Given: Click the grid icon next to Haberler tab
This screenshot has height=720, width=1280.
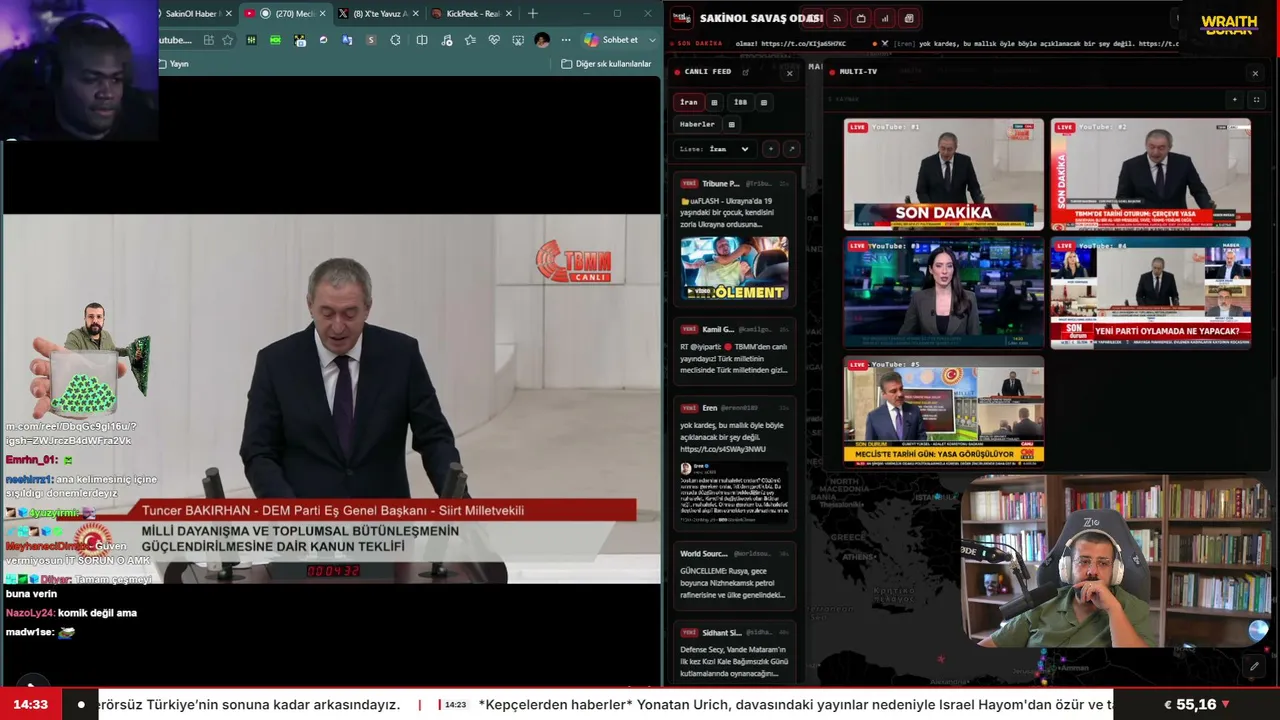Looking at the screenshot, I should [x=731, y=125].
